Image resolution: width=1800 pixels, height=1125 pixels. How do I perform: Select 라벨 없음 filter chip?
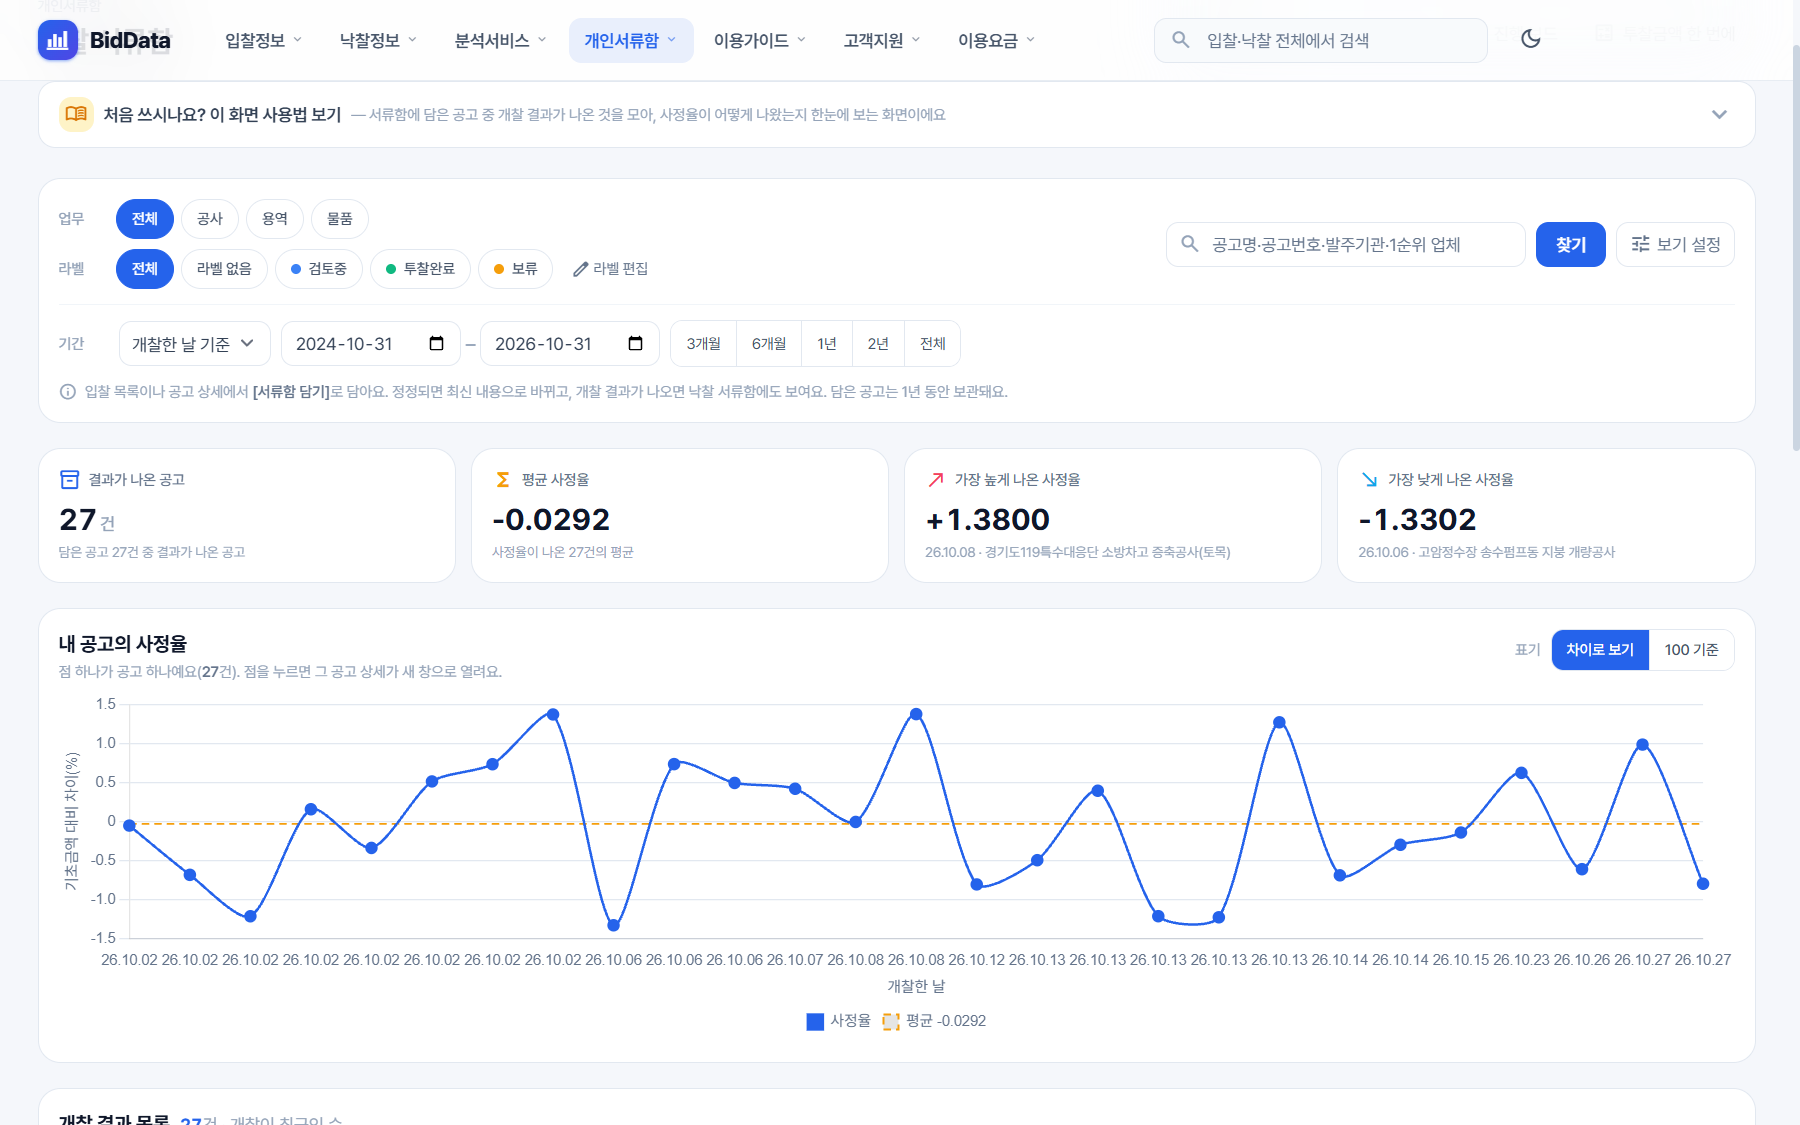[224, 269]
